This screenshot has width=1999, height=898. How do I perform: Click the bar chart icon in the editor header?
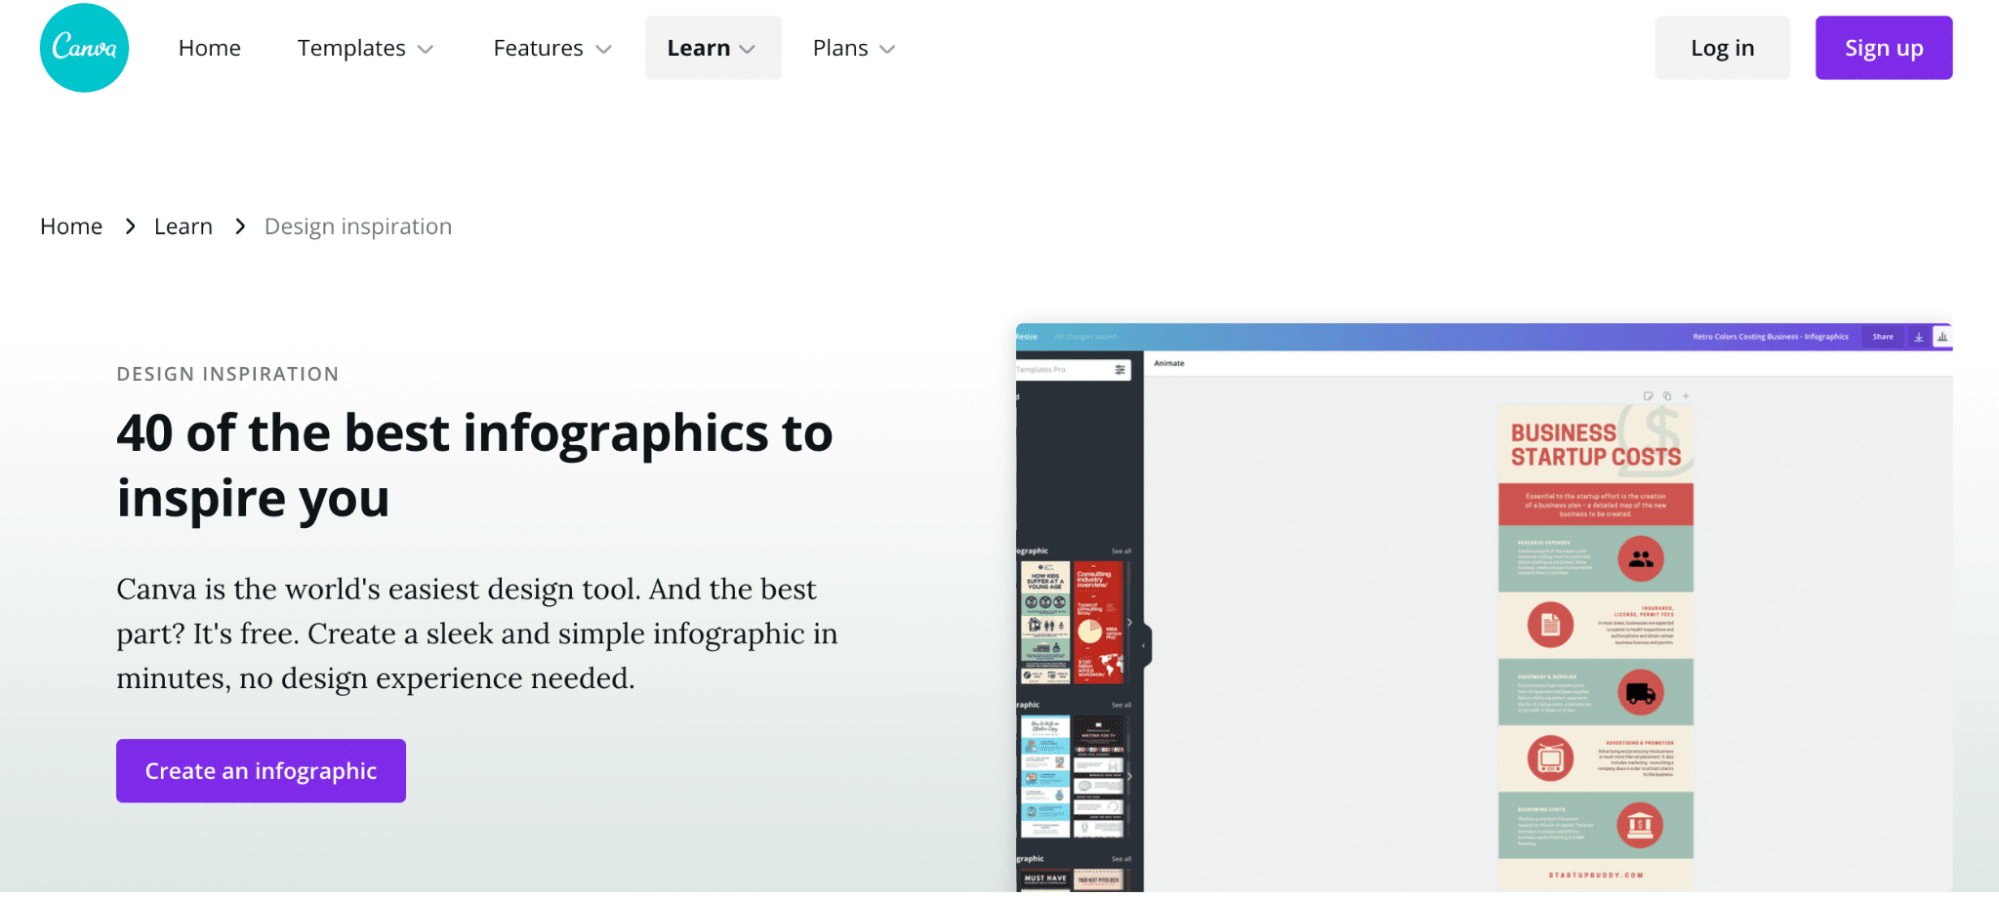(1942, 337)
